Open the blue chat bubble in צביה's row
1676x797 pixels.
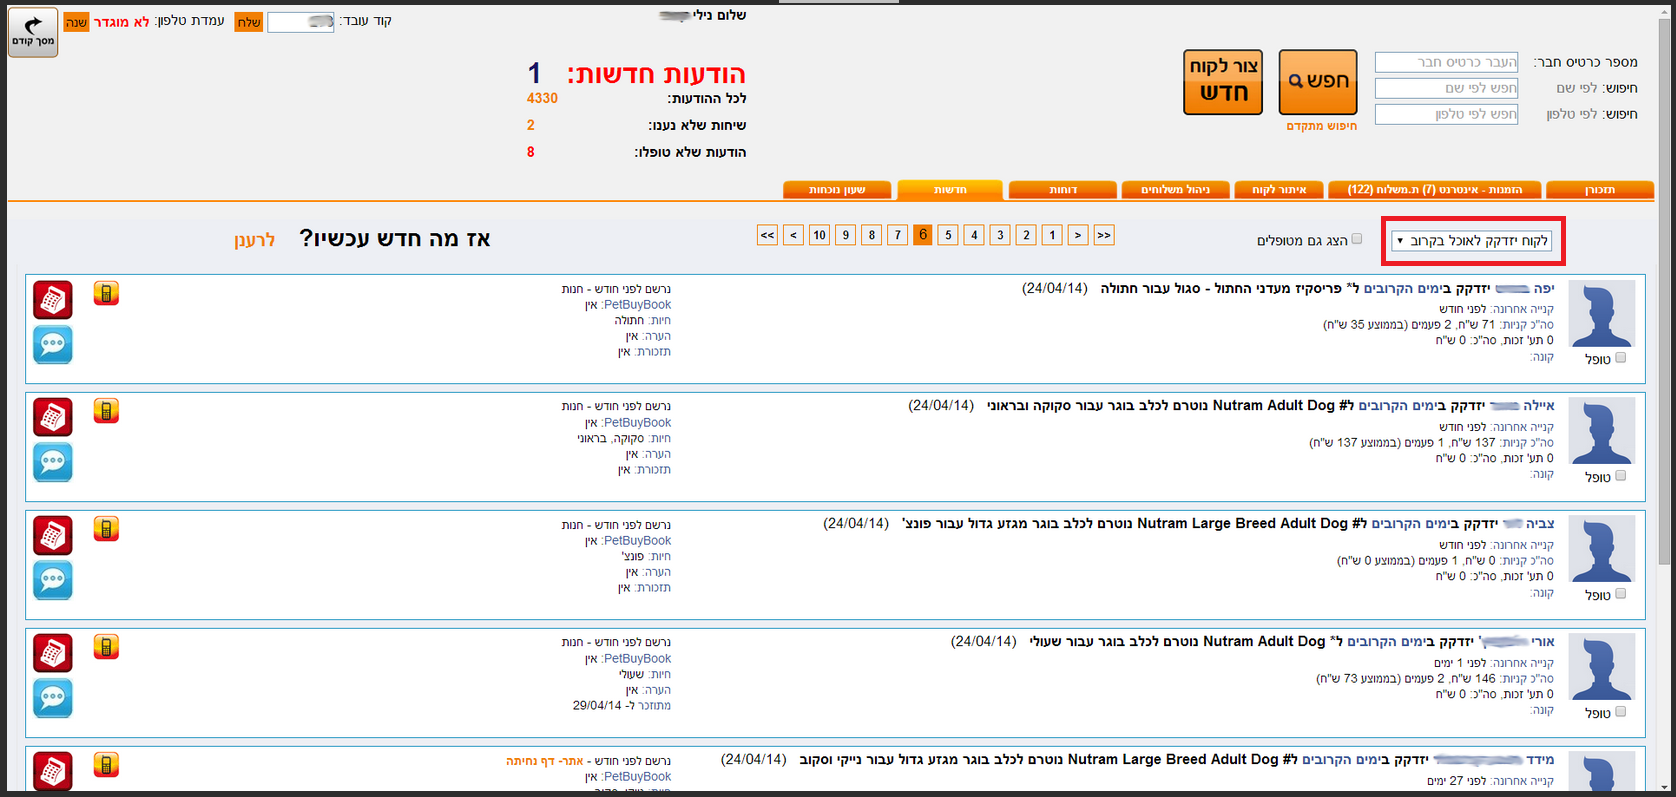pyautogui.click(x=53, y=580)
